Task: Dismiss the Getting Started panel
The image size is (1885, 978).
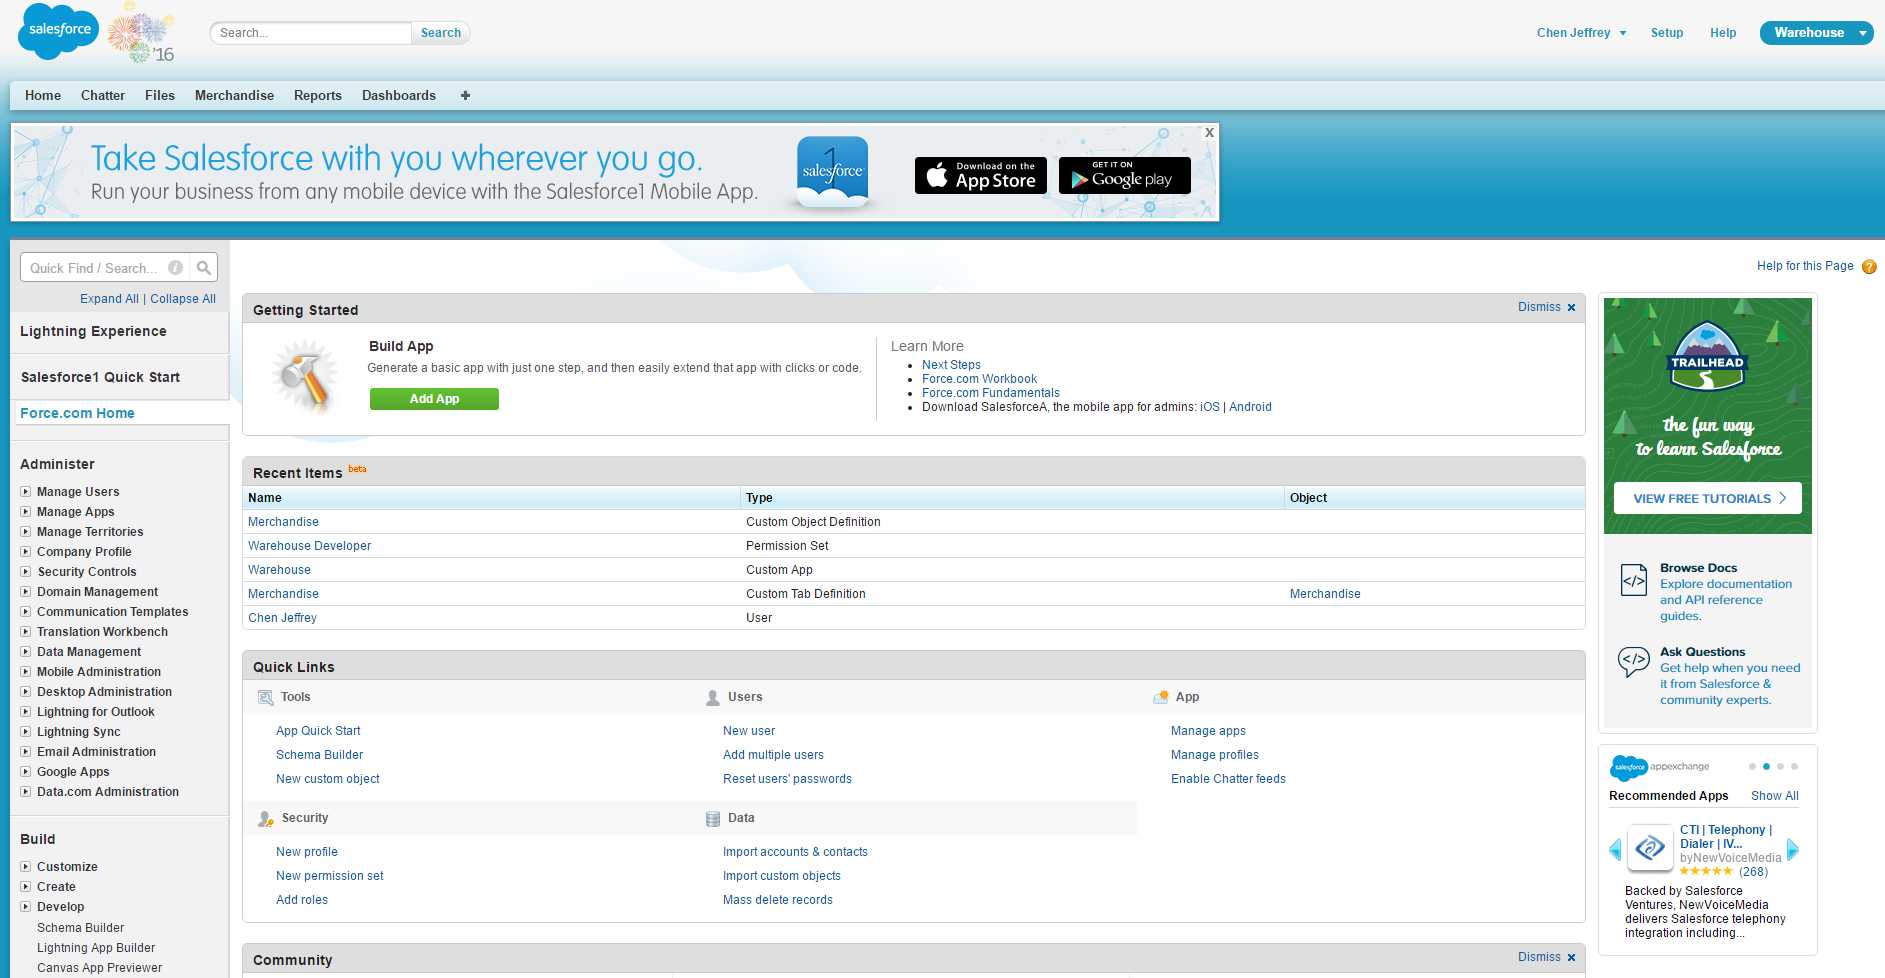Action: point(1546,307)
